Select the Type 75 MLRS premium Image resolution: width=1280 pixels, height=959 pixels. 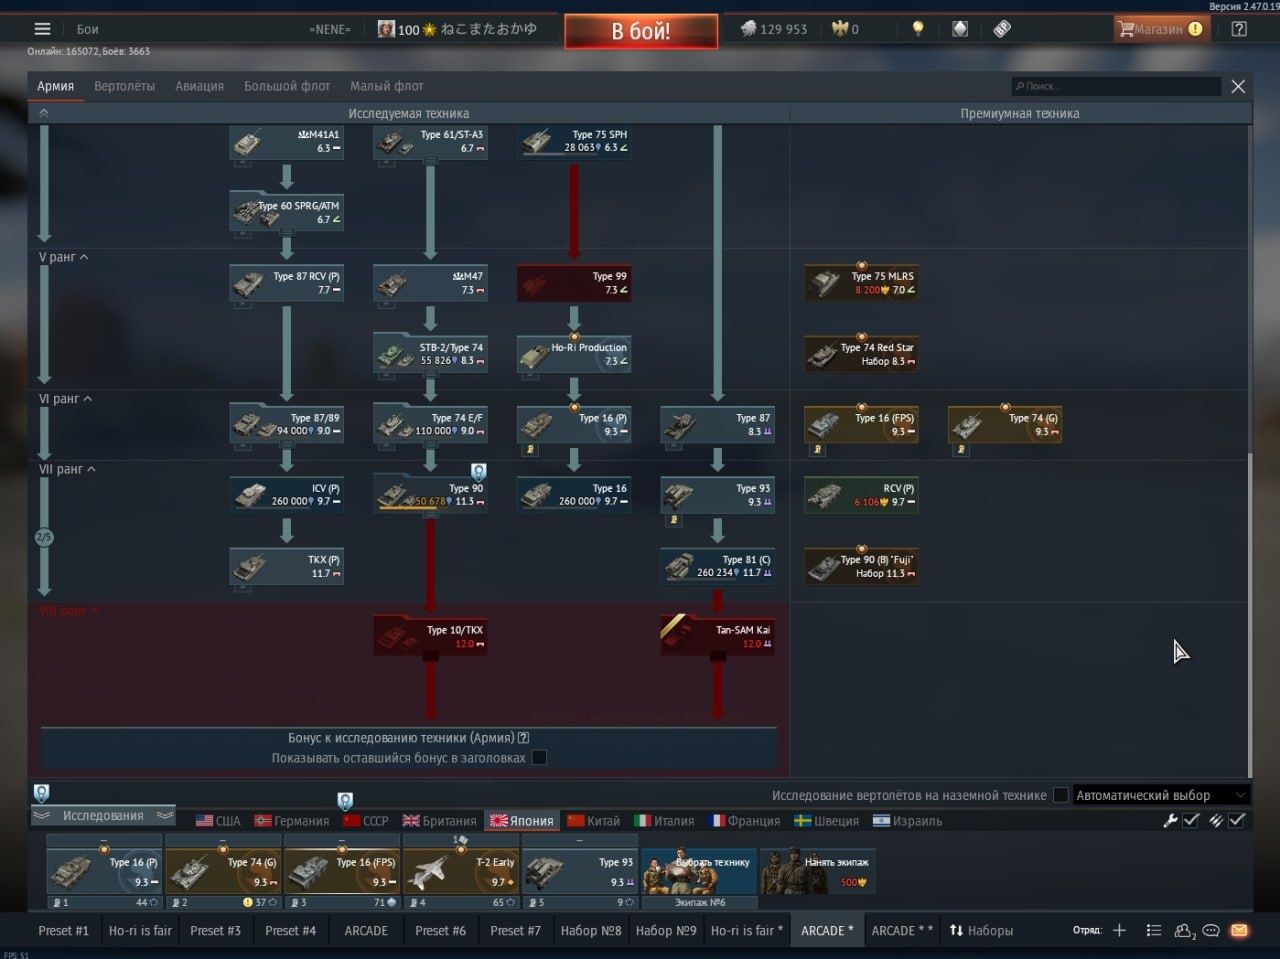click(x=861, y=283)
